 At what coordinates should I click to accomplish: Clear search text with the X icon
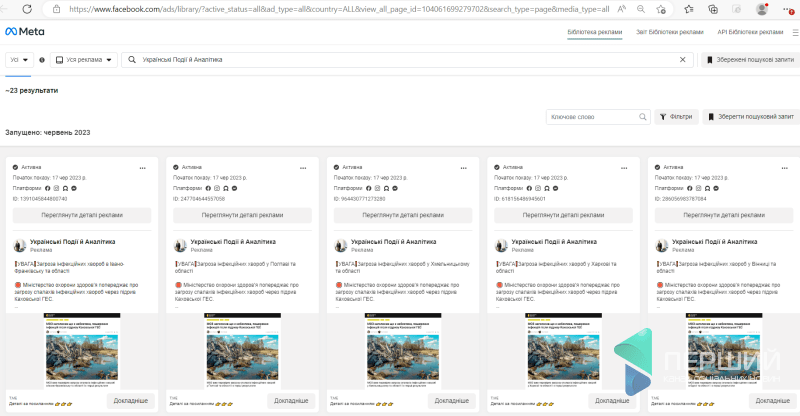pos(683,60)
